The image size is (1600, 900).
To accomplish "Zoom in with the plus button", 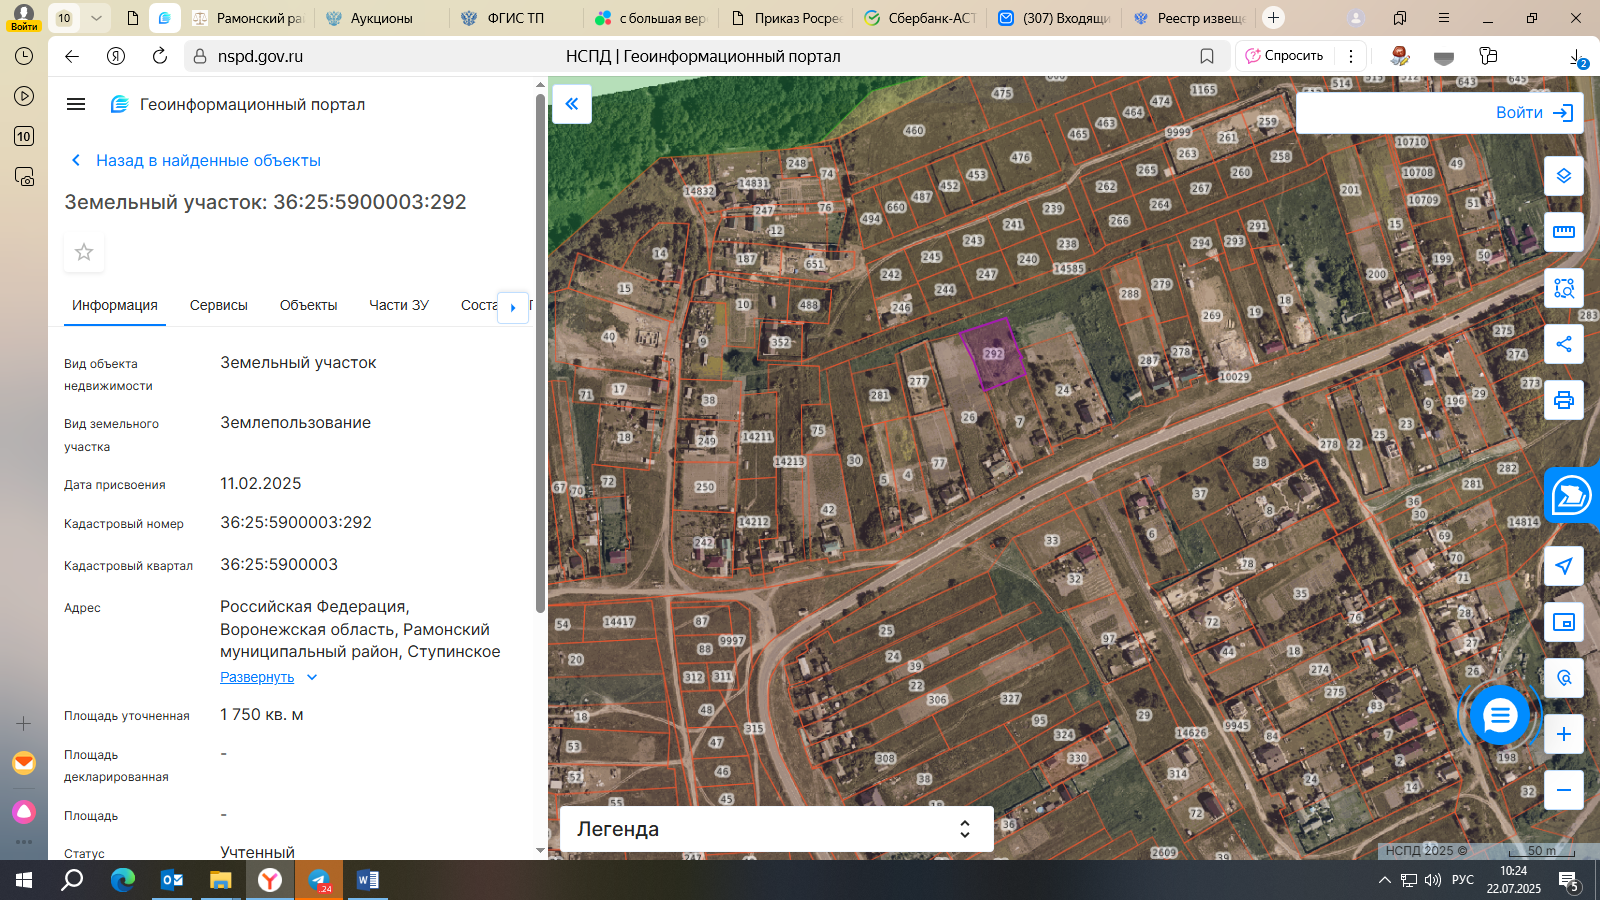I will click(1564, 734).
